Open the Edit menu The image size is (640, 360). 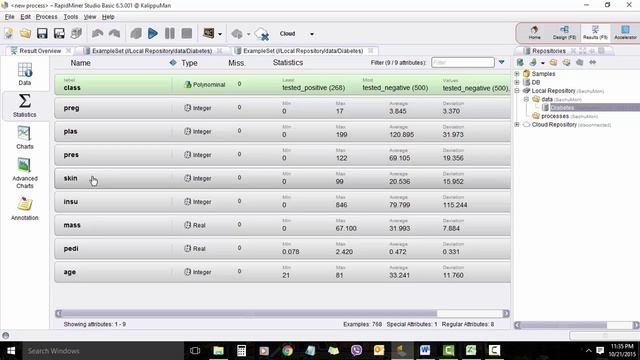[25, 17]
